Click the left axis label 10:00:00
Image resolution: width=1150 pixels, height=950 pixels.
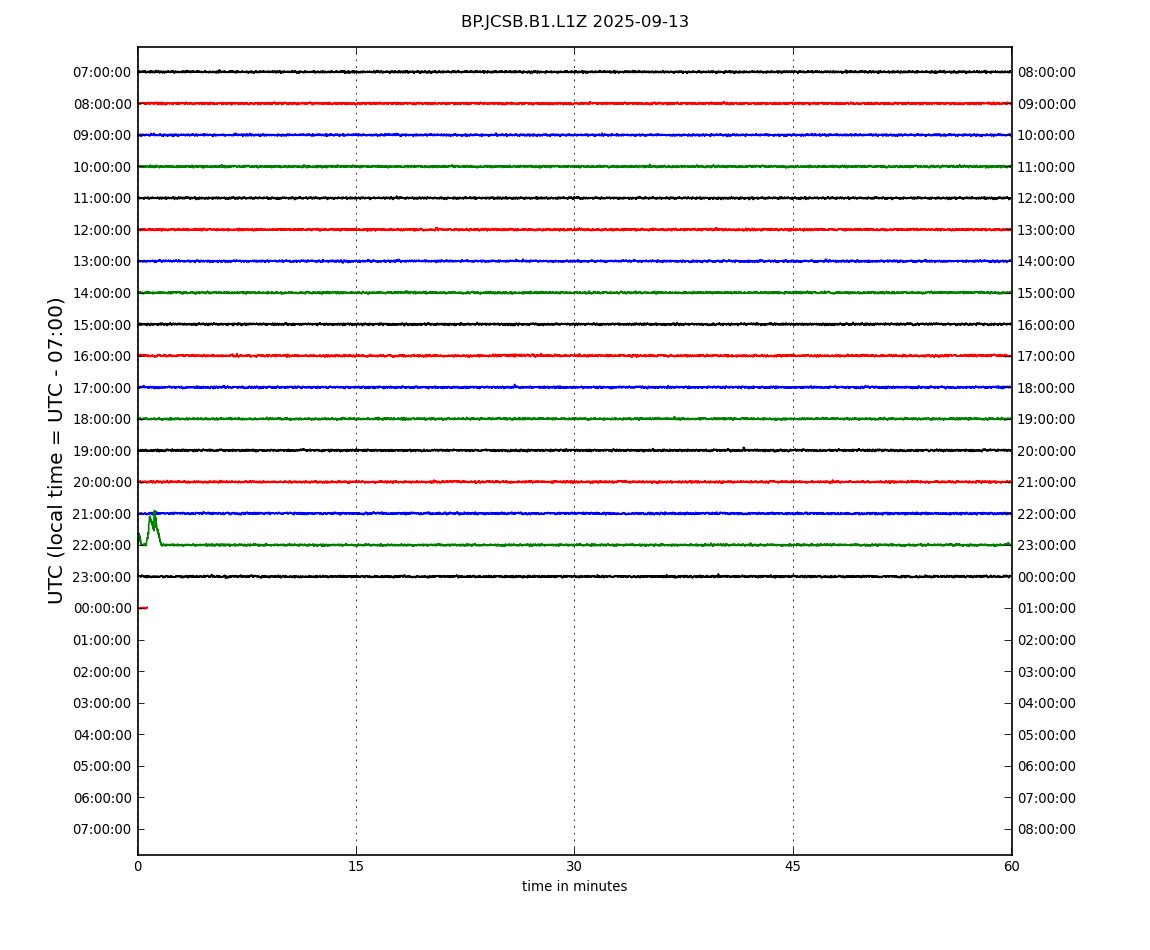(102, 167)
